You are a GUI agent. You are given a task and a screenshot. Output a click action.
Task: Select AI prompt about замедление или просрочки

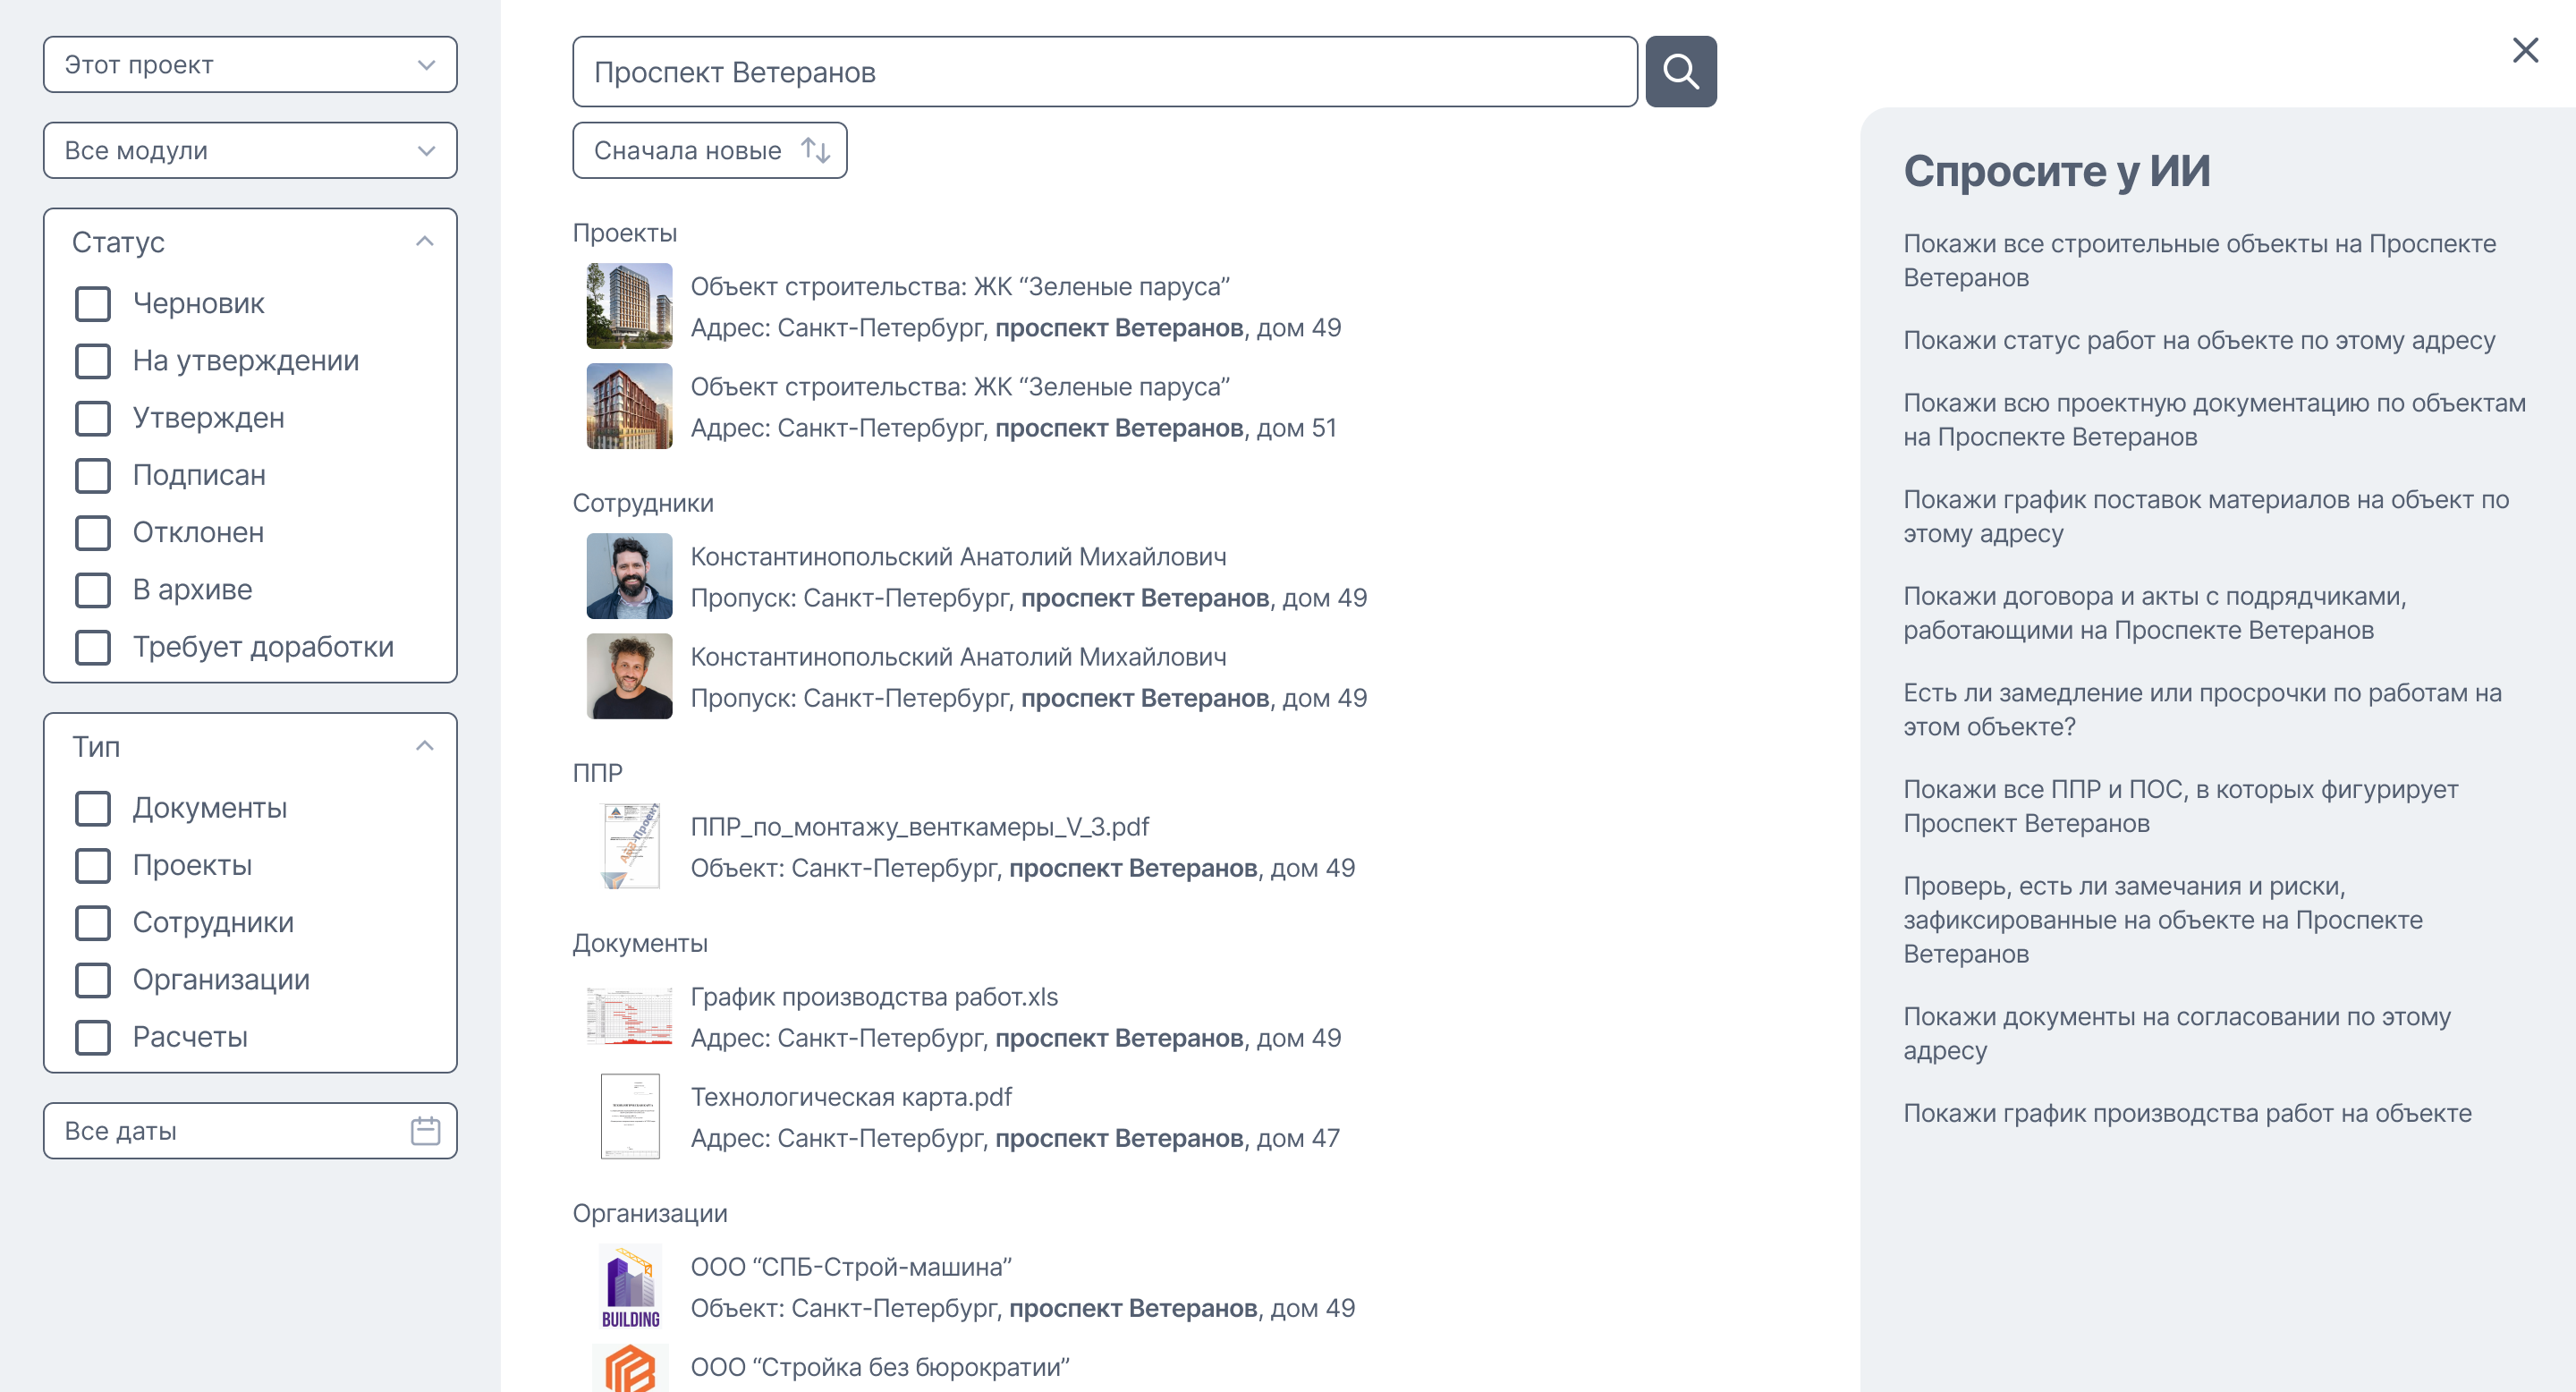click(2200, 709)
